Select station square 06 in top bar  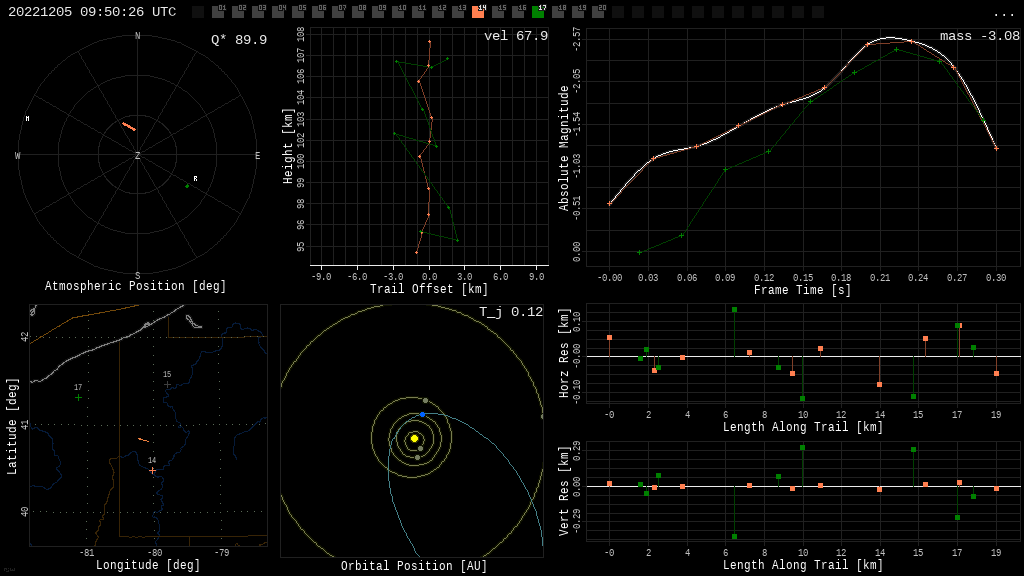(319, 12)
